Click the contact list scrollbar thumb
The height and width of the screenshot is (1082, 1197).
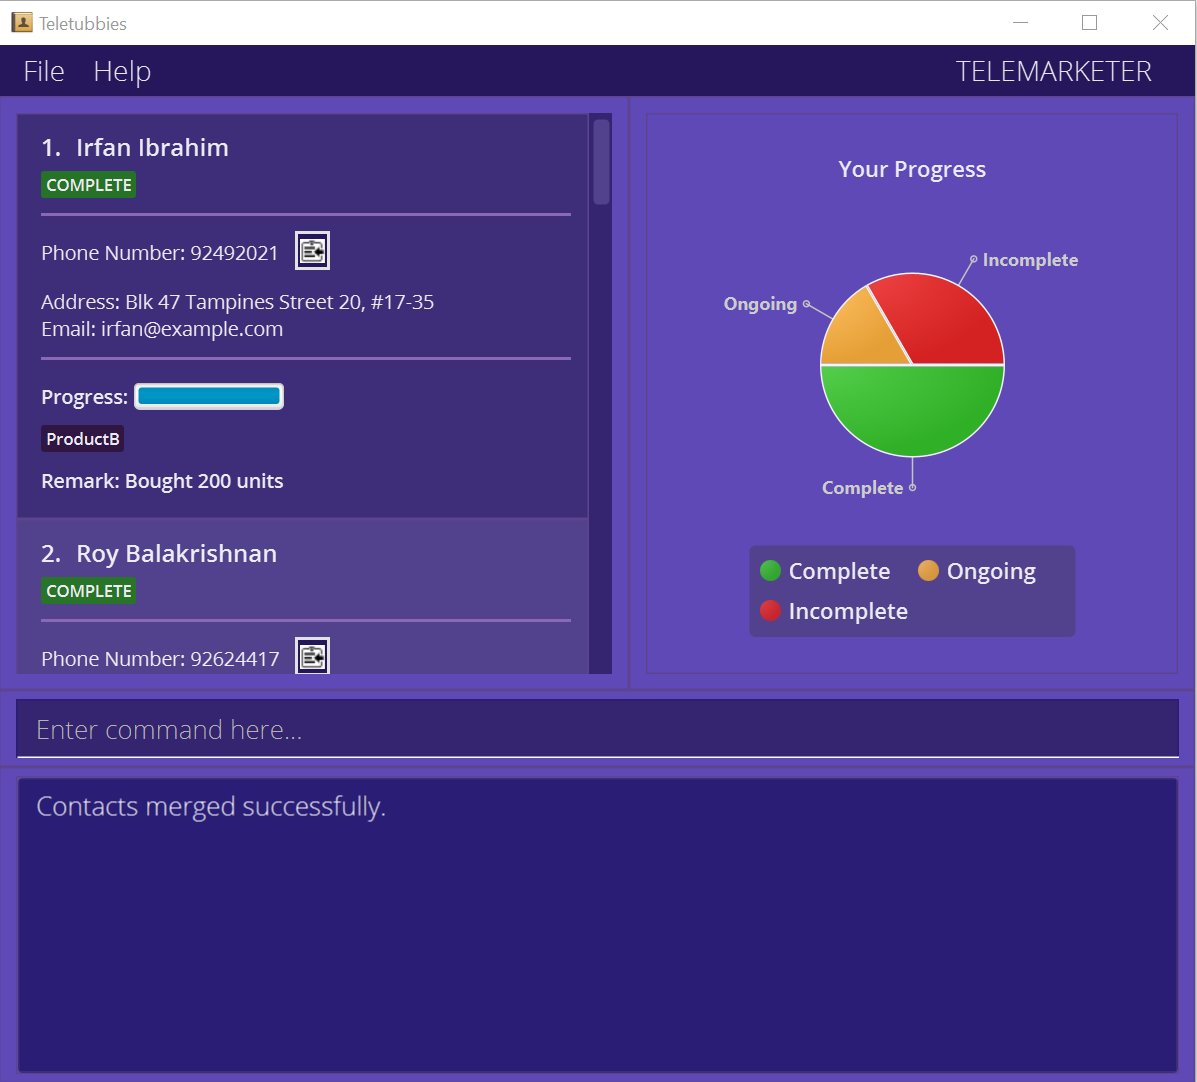click(x=601, y=162)
